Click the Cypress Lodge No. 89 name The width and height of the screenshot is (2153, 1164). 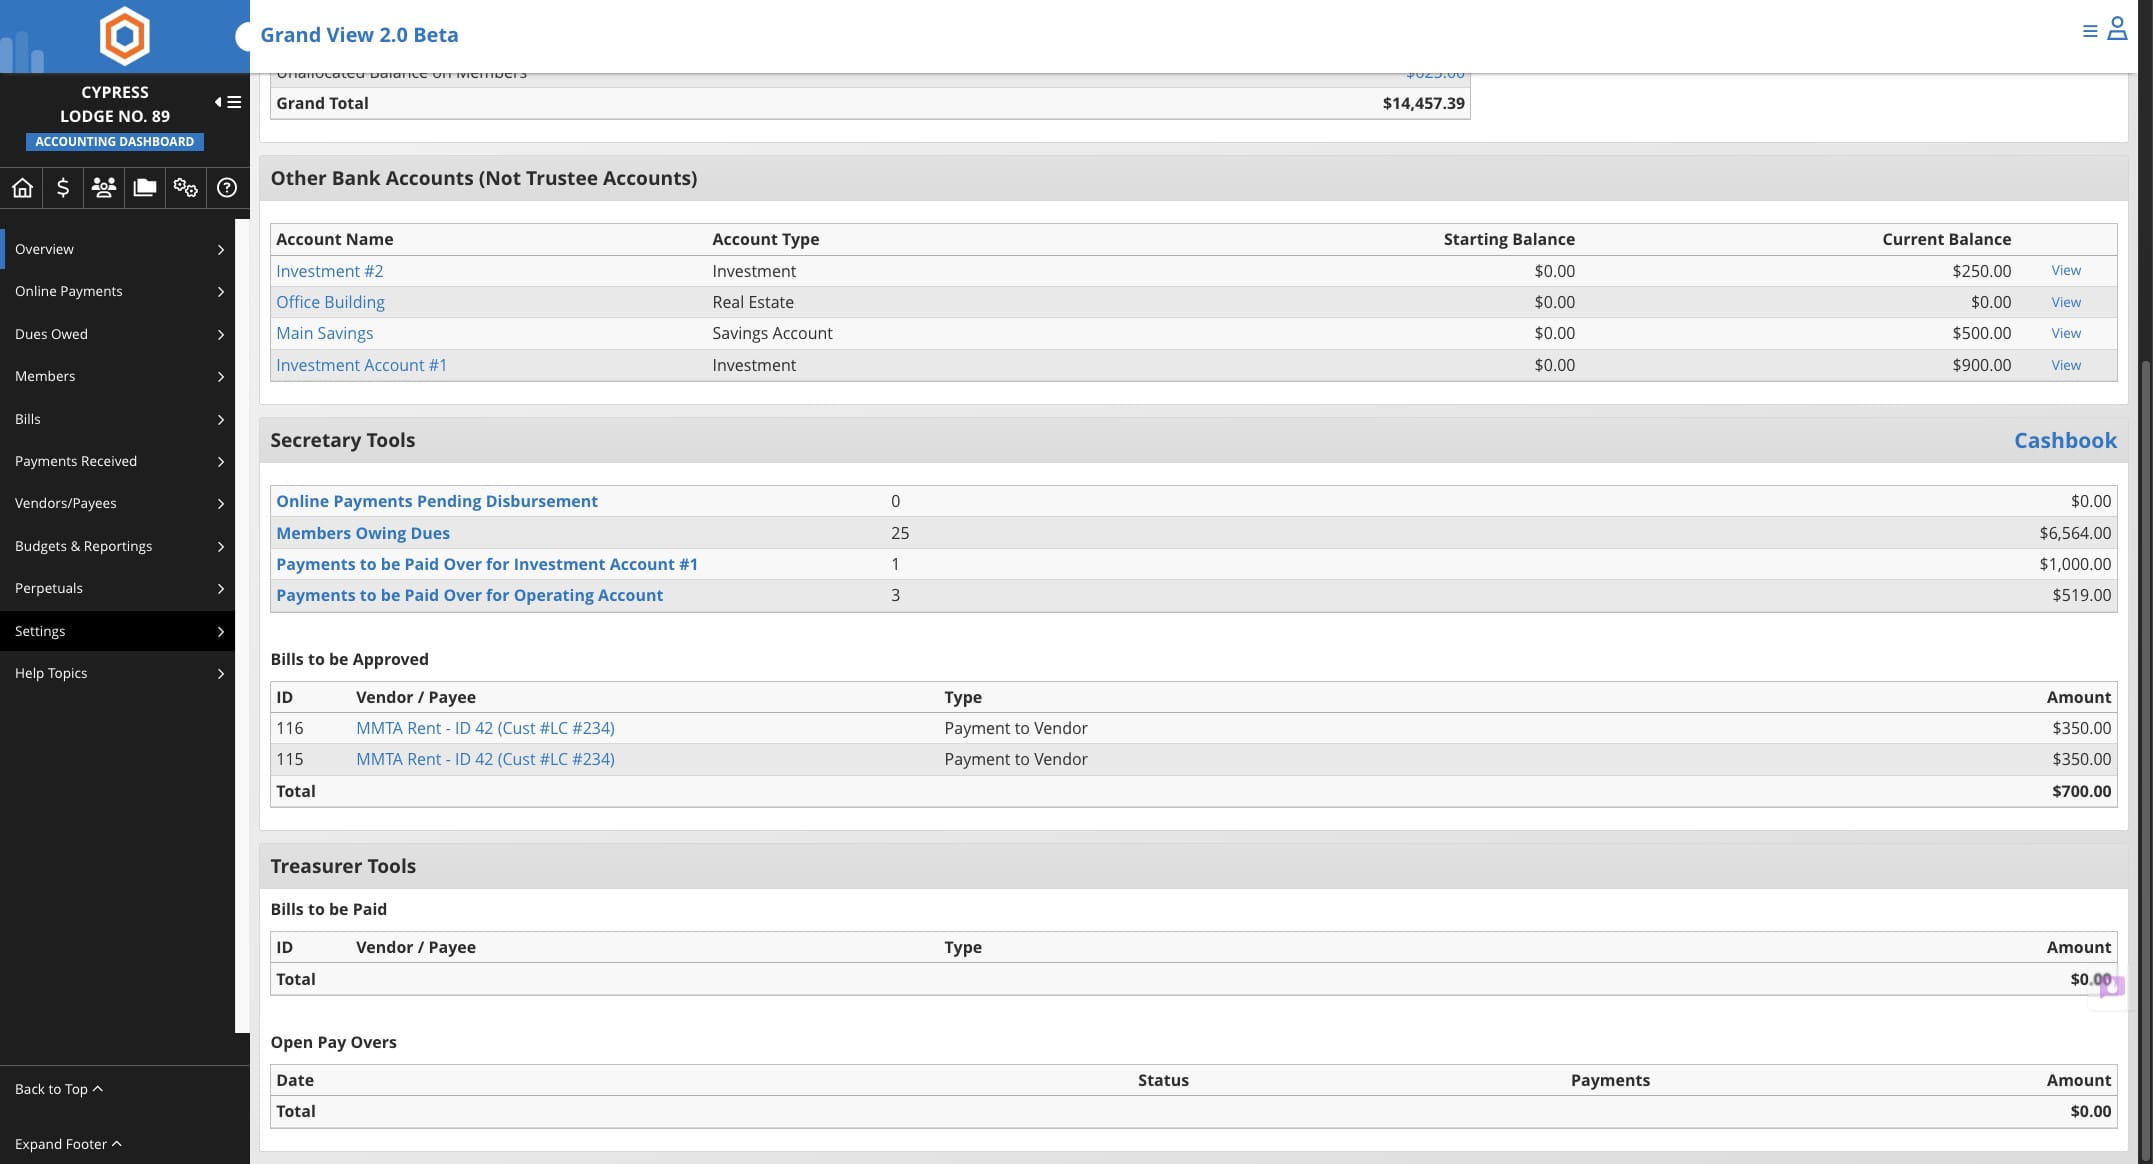(115, 104)
